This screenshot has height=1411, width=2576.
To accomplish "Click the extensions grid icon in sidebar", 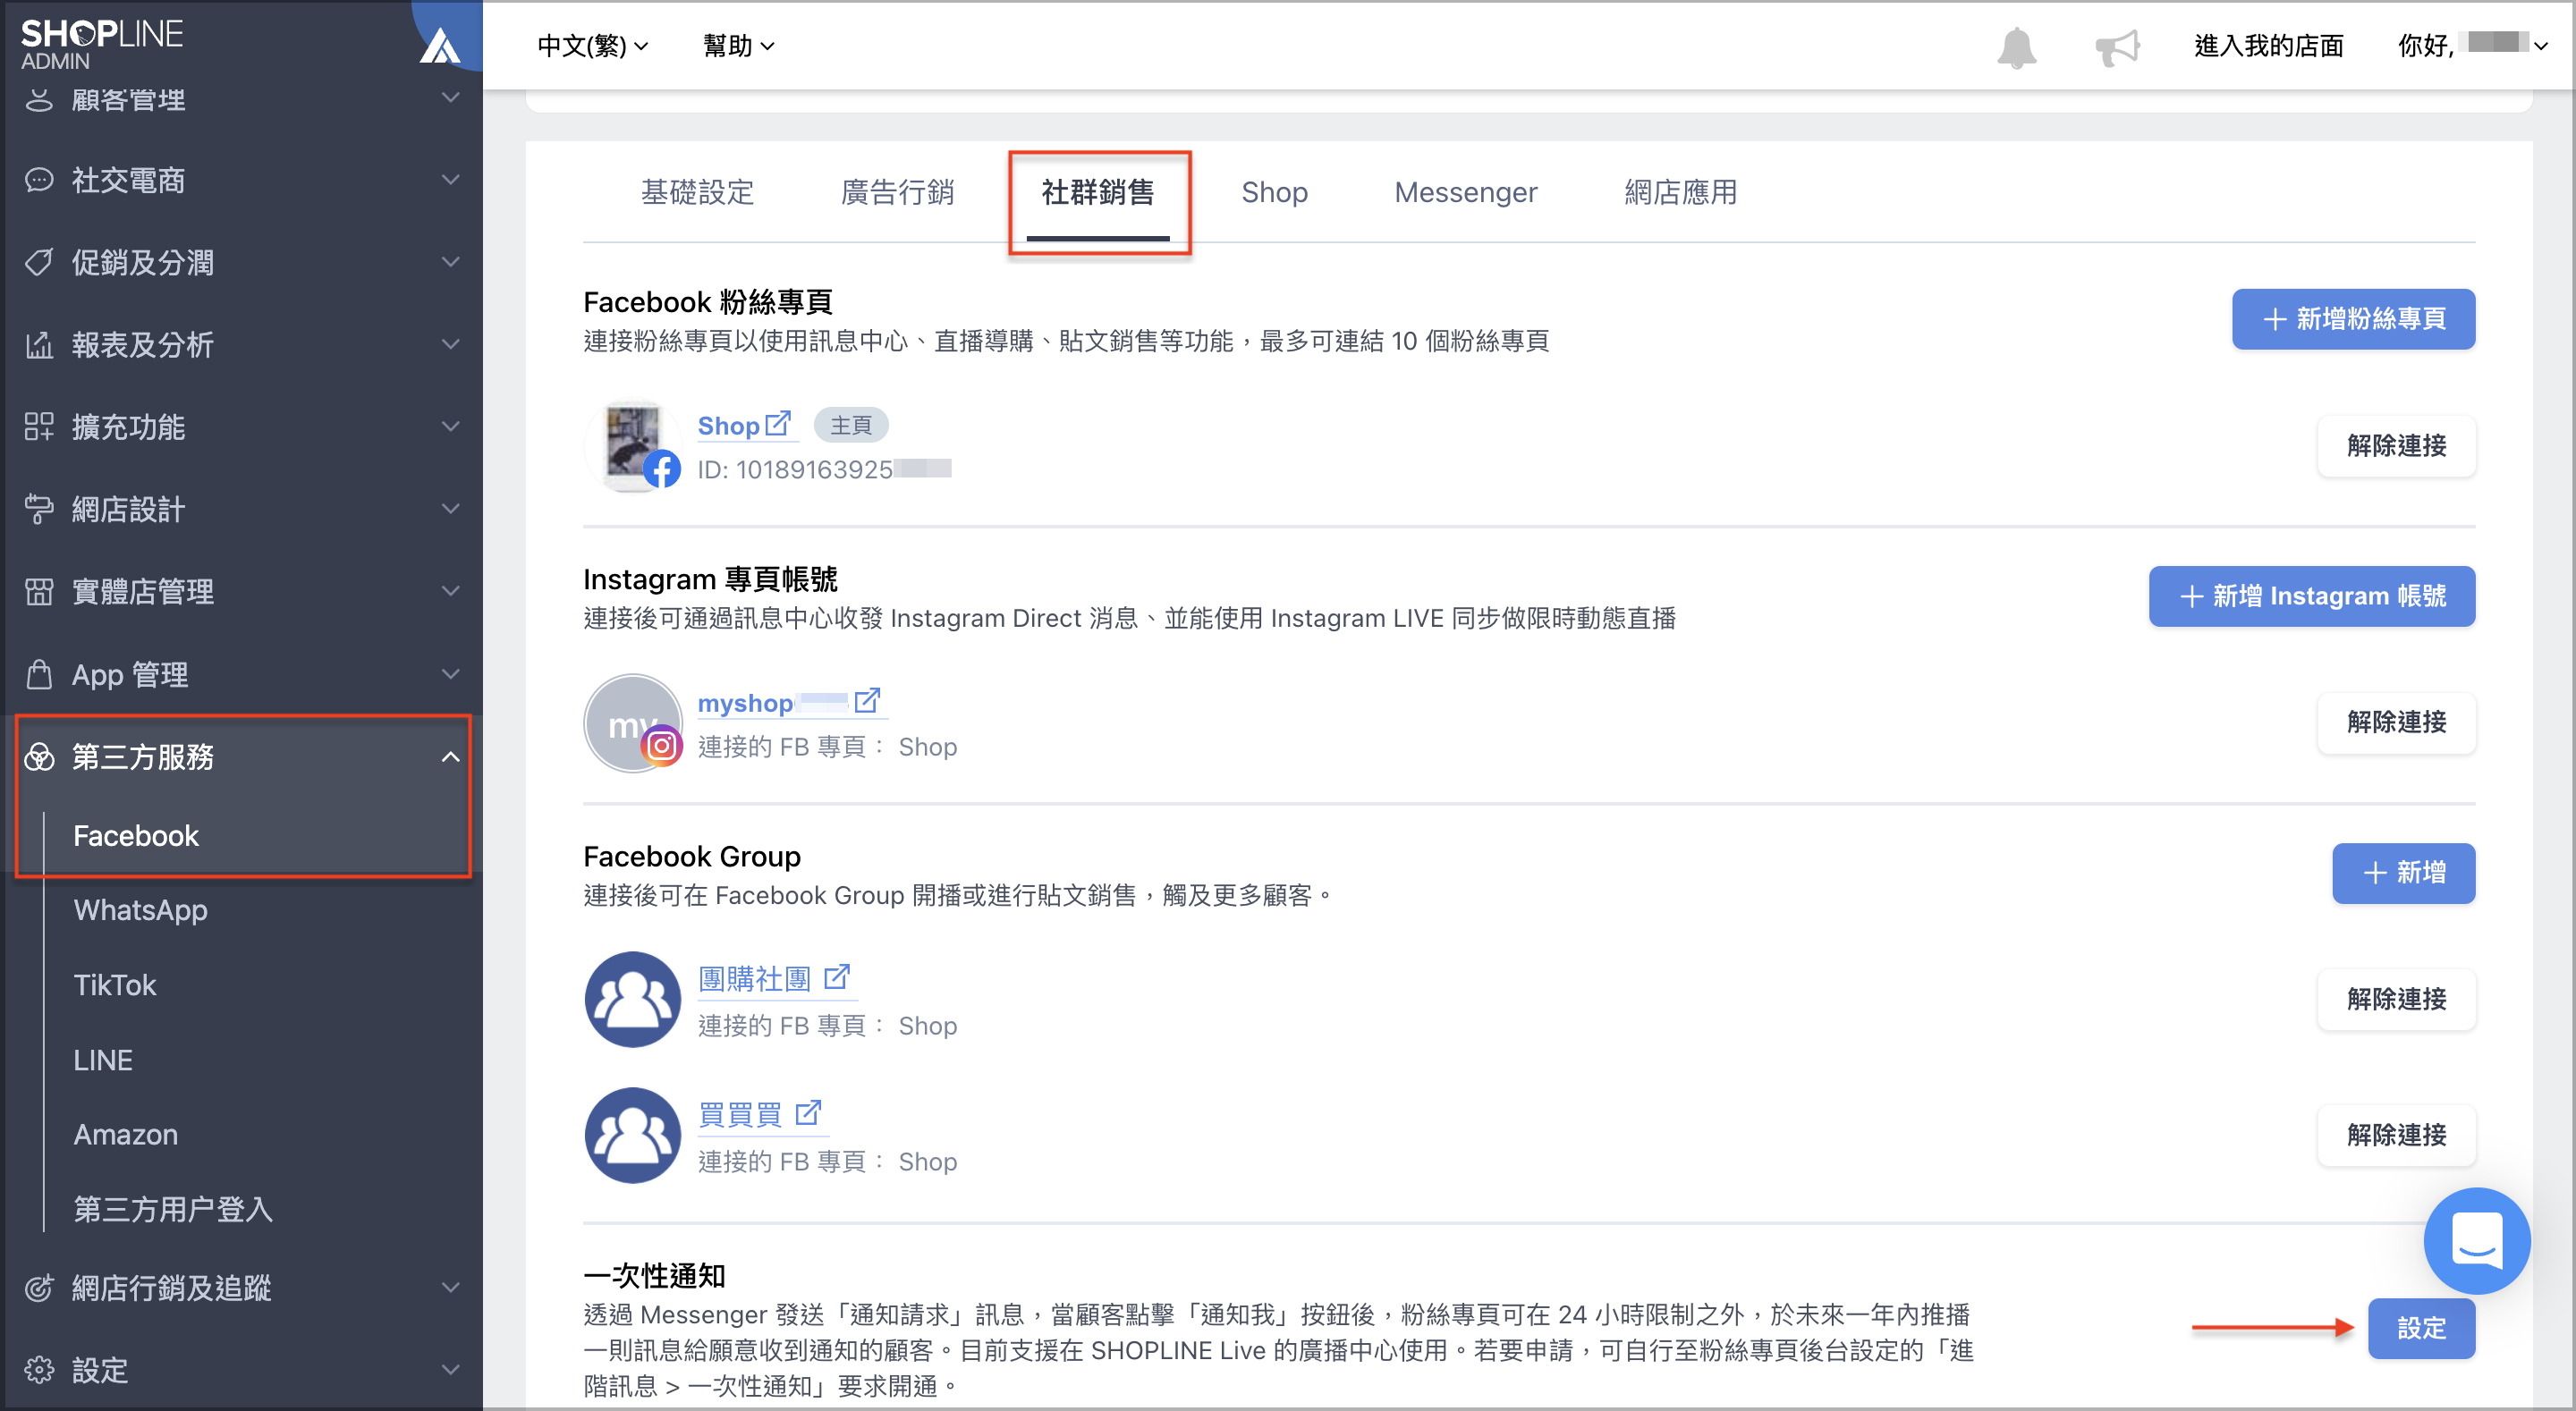I will pos(39,427).
